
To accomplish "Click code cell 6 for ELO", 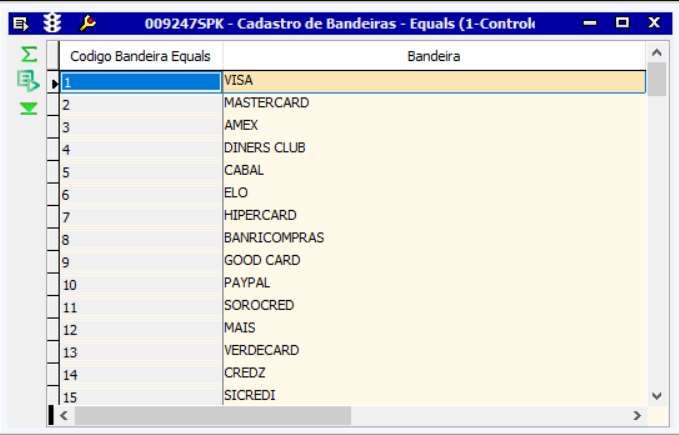I will tap(141, 194).
